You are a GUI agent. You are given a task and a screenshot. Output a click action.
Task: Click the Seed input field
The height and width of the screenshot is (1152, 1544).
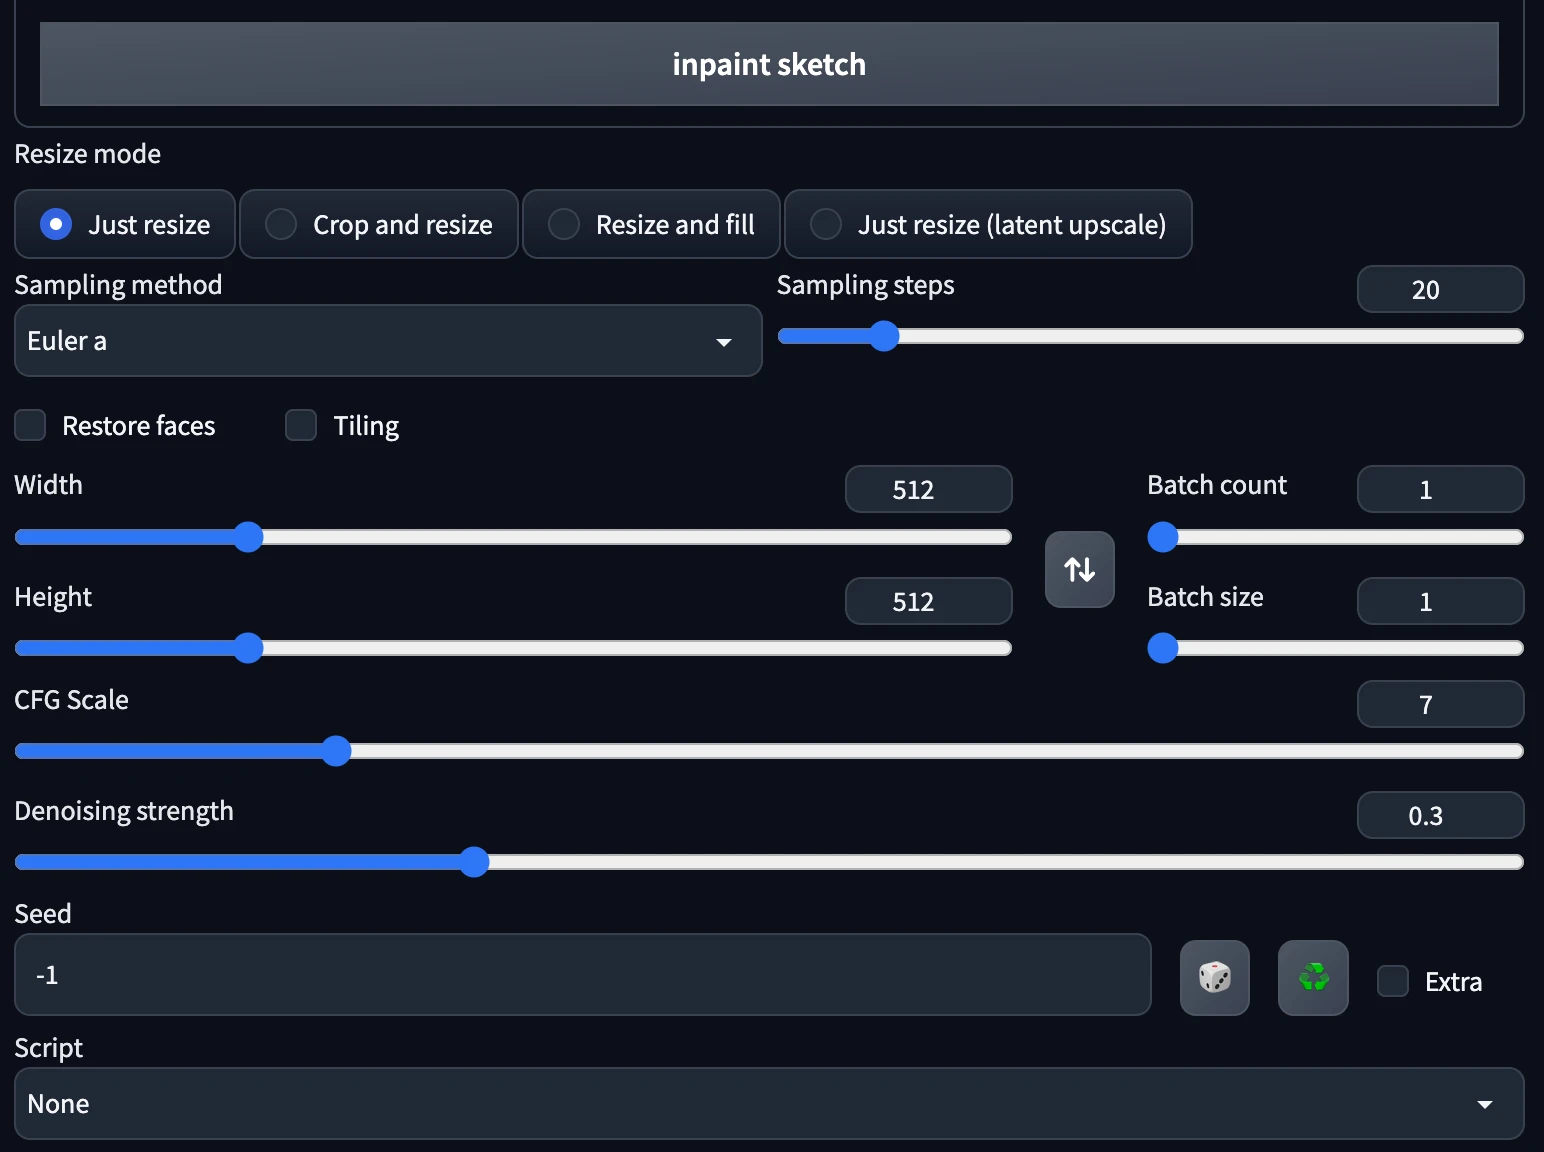[582, 975]
